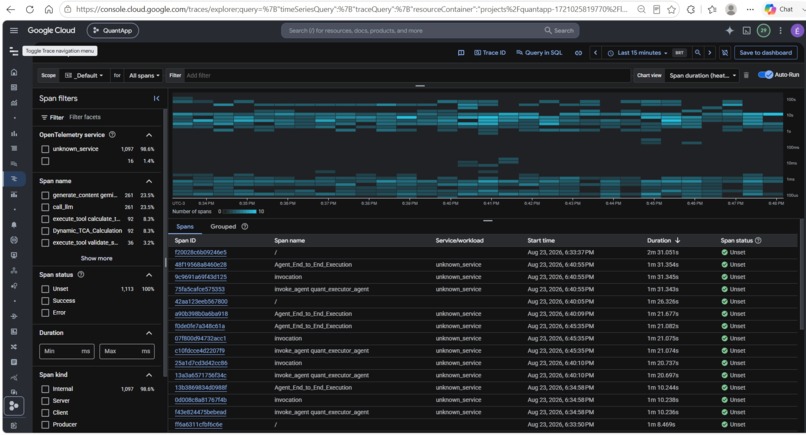Collapse Span name facet section

(x=149, y=181)
